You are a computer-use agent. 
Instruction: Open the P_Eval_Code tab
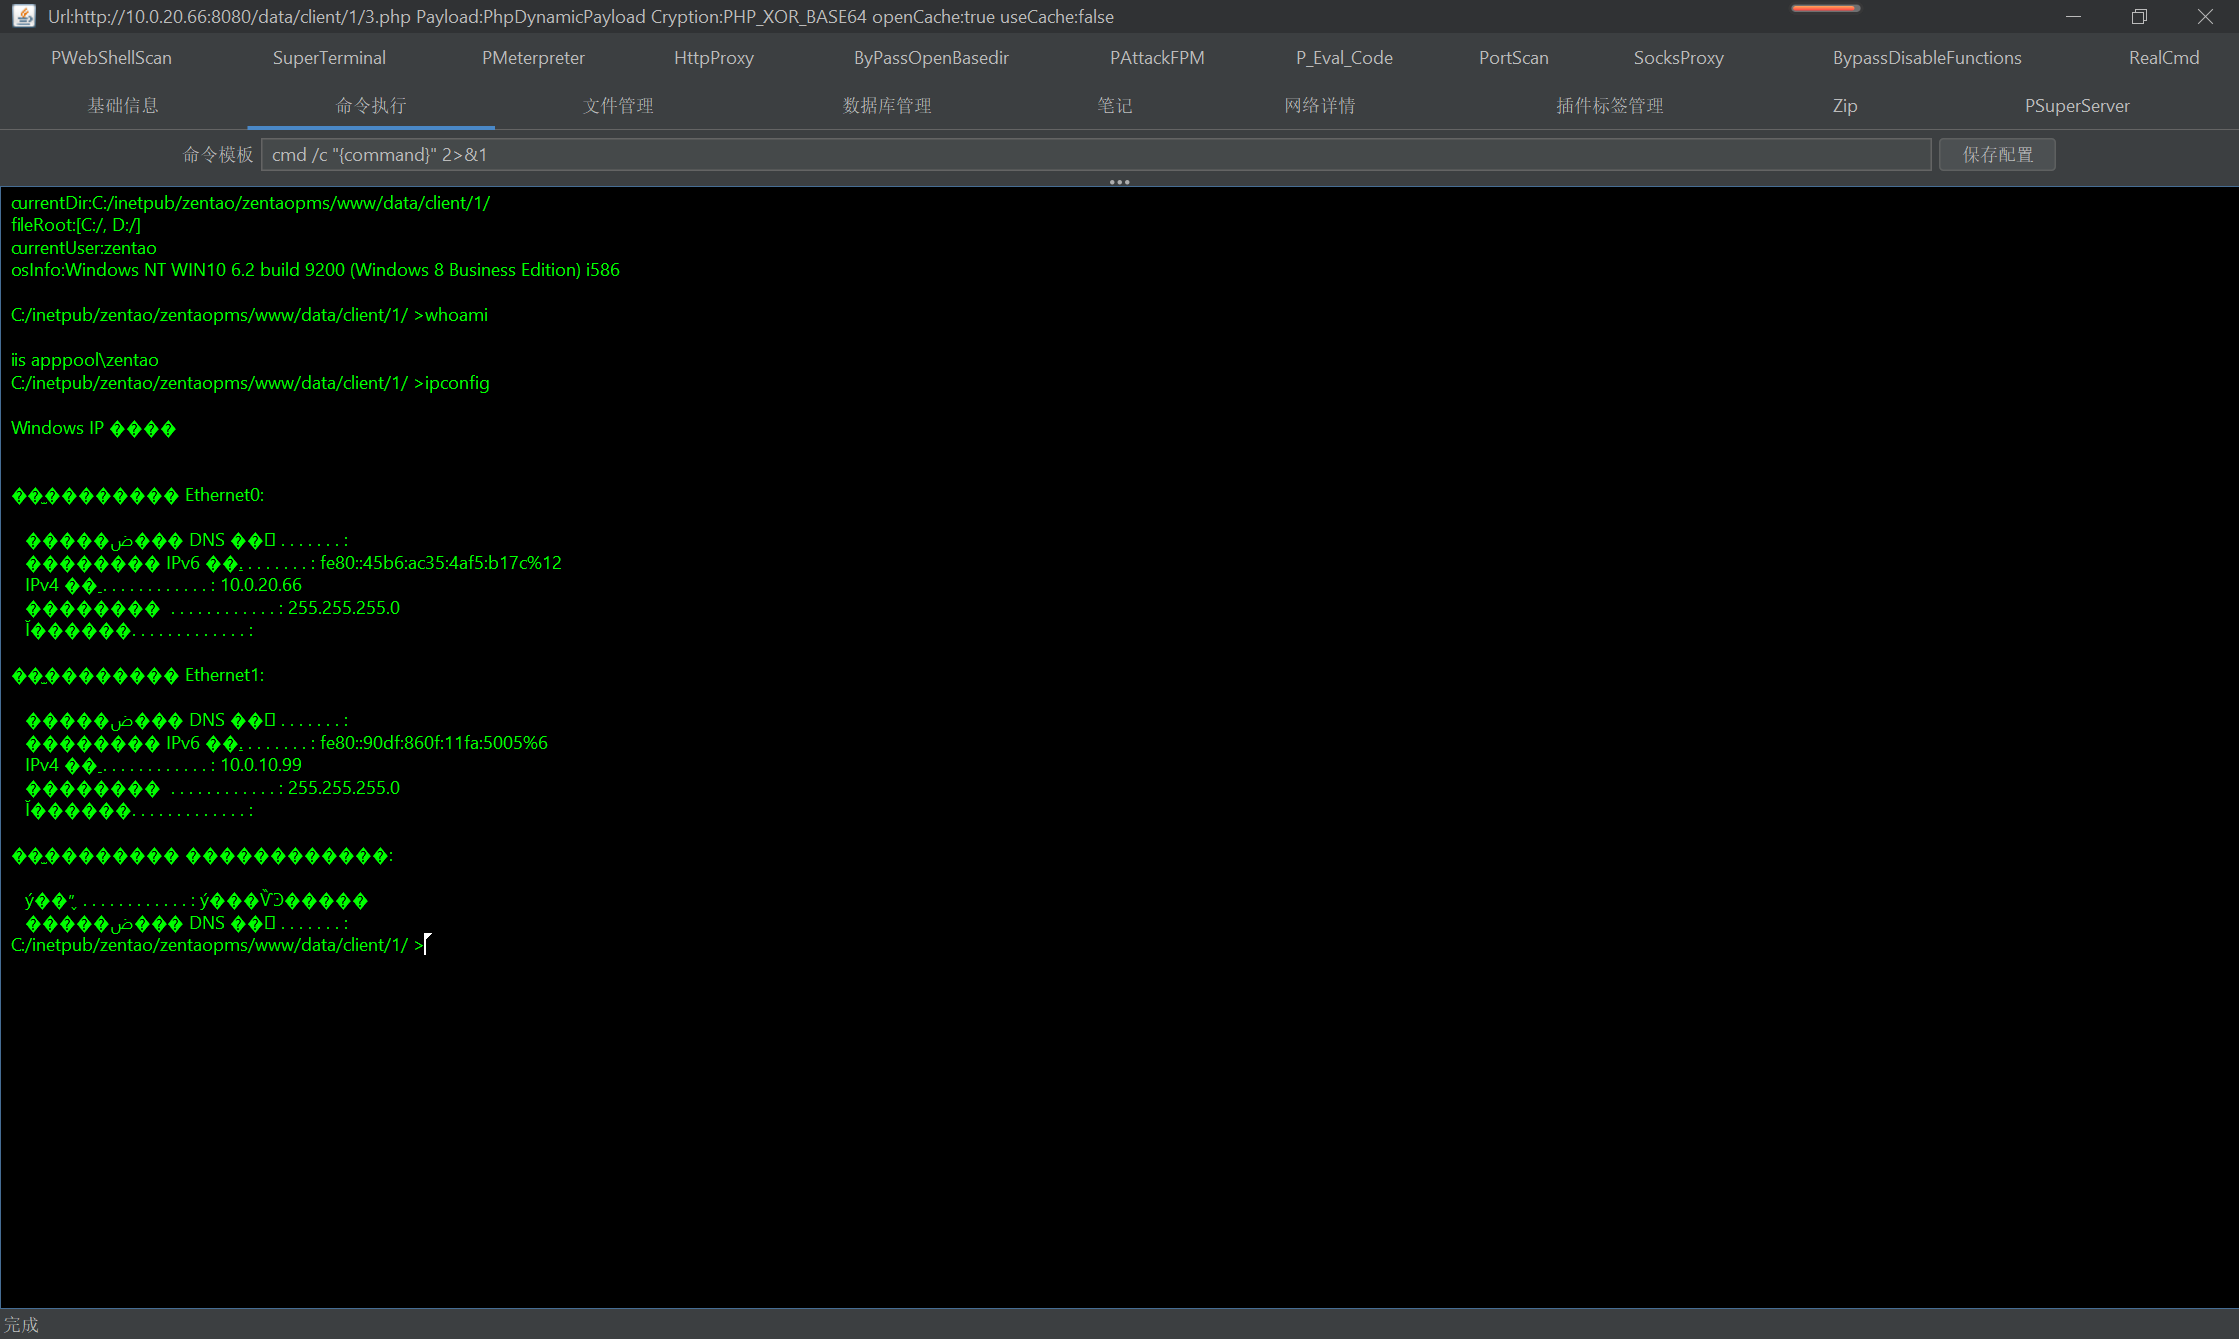point(1344,58)
